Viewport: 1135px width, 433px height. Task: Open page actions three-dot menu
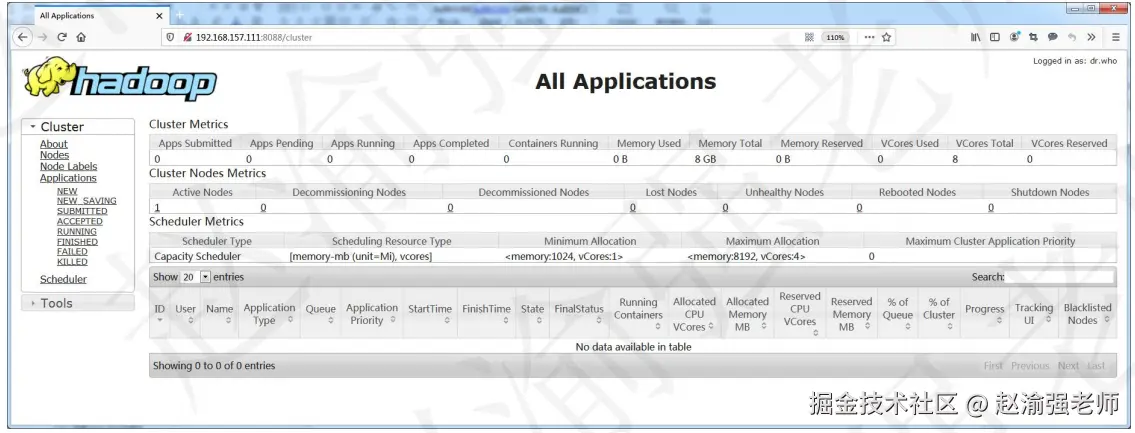[869, 37]
